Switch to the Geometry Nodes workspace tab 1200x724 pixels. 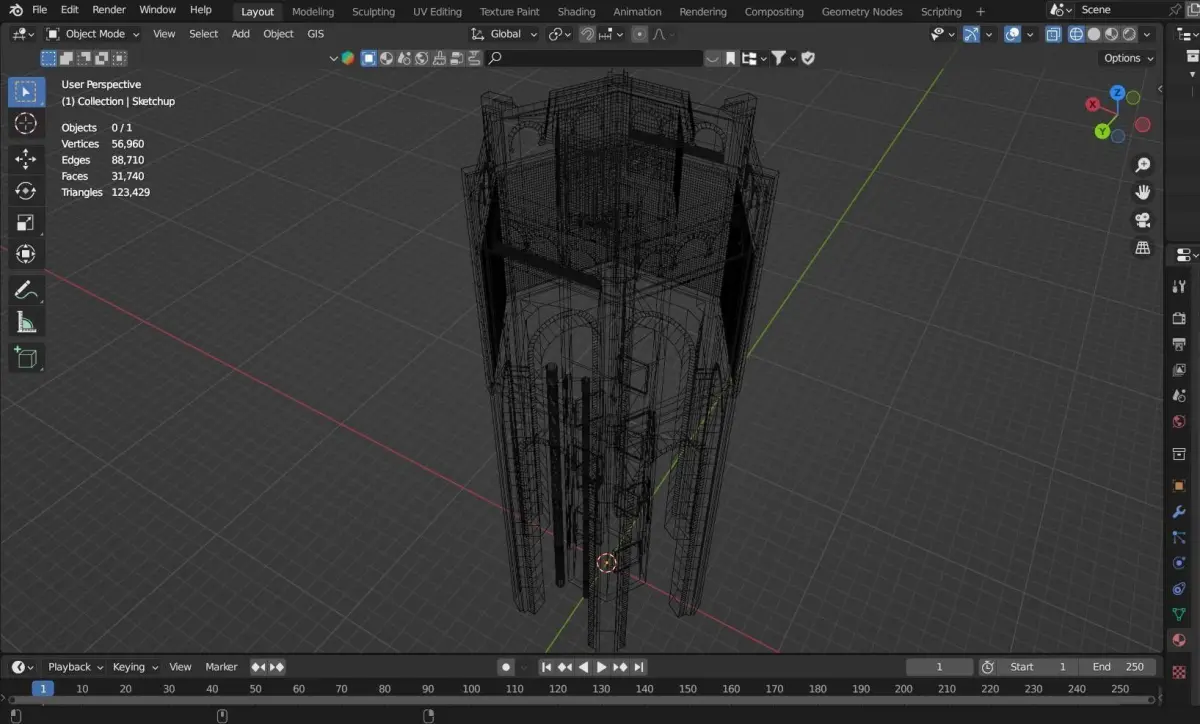click(862, 12)
